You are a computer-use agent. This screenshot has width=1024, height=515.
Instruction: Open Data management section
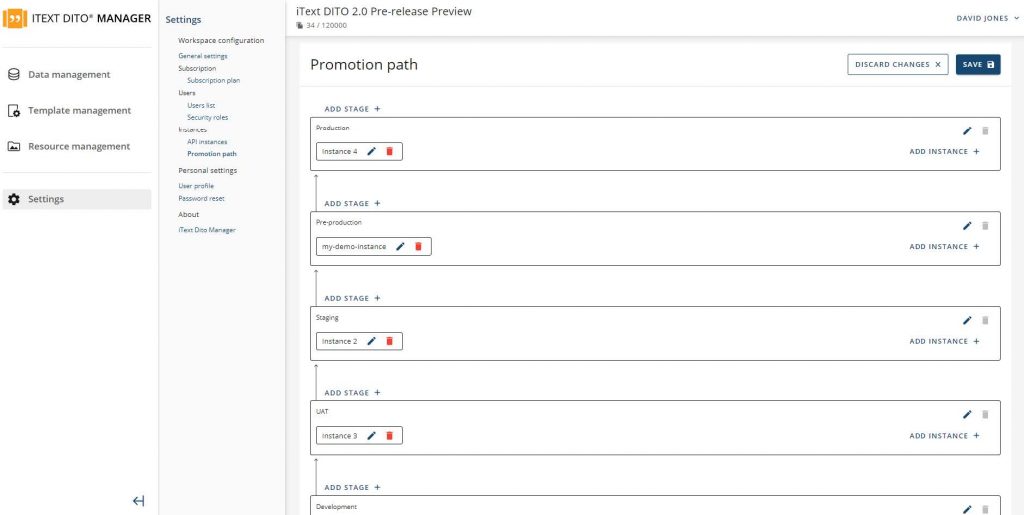(x=69, y=75)
